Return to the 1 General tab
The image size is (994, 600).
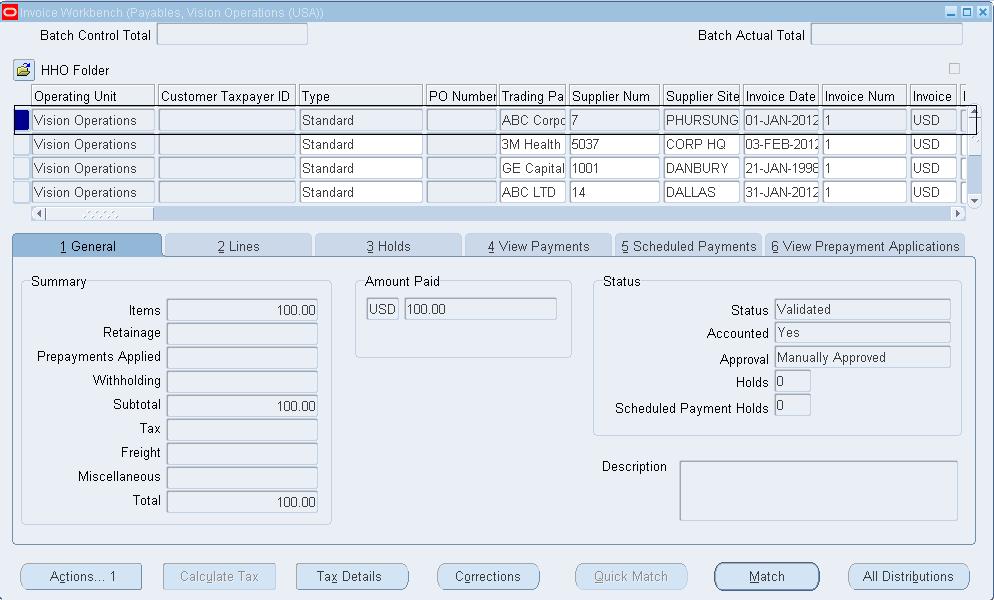coord(86,243)
